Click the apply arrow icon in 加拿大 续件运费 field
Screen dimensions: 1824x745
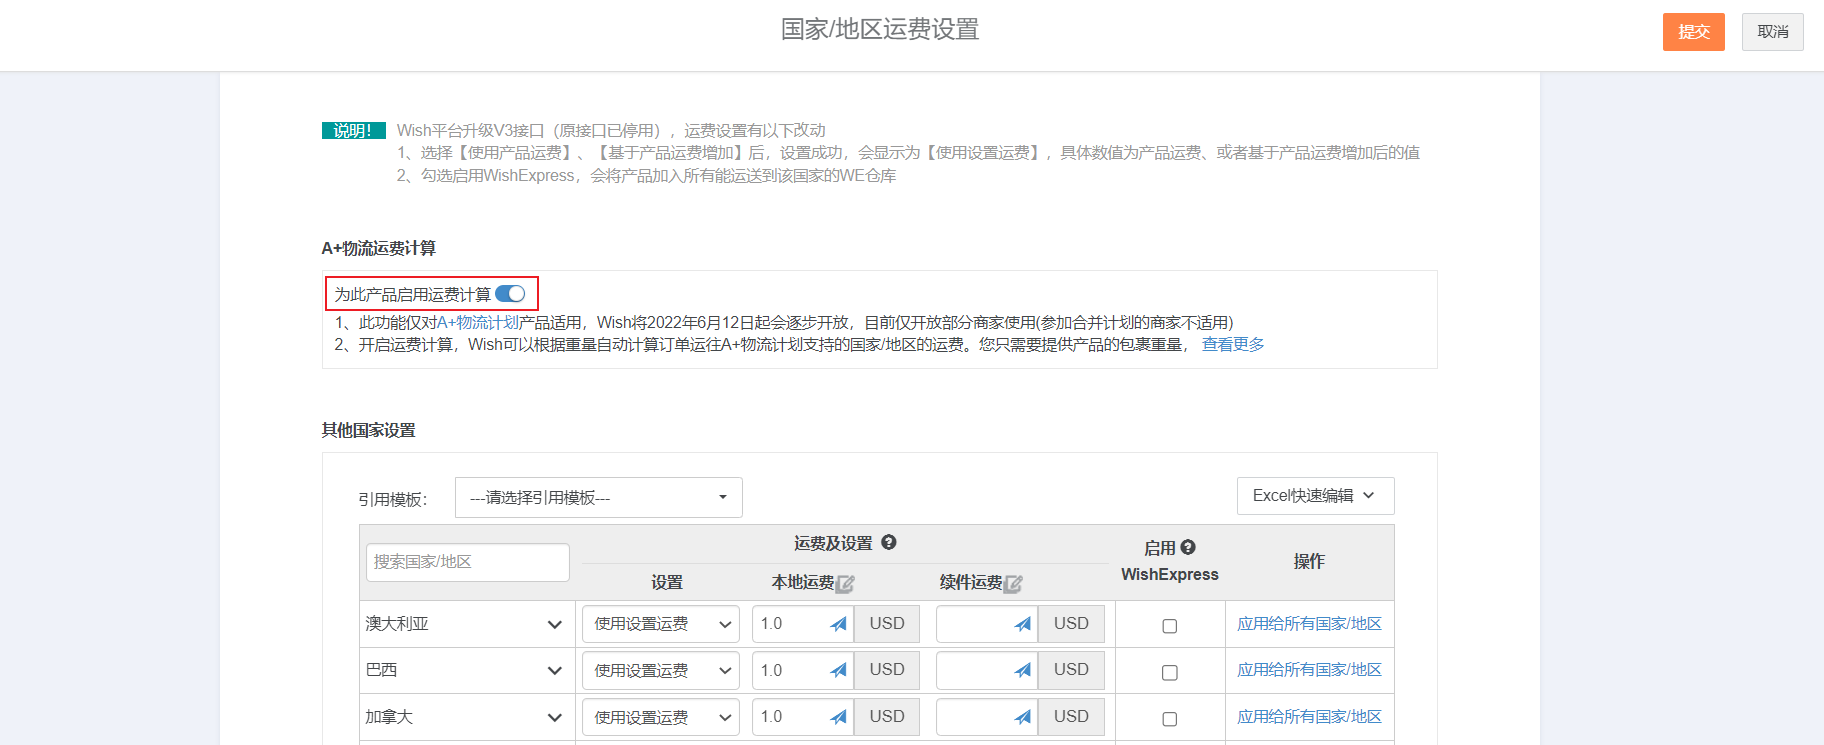click(1022, 717)
